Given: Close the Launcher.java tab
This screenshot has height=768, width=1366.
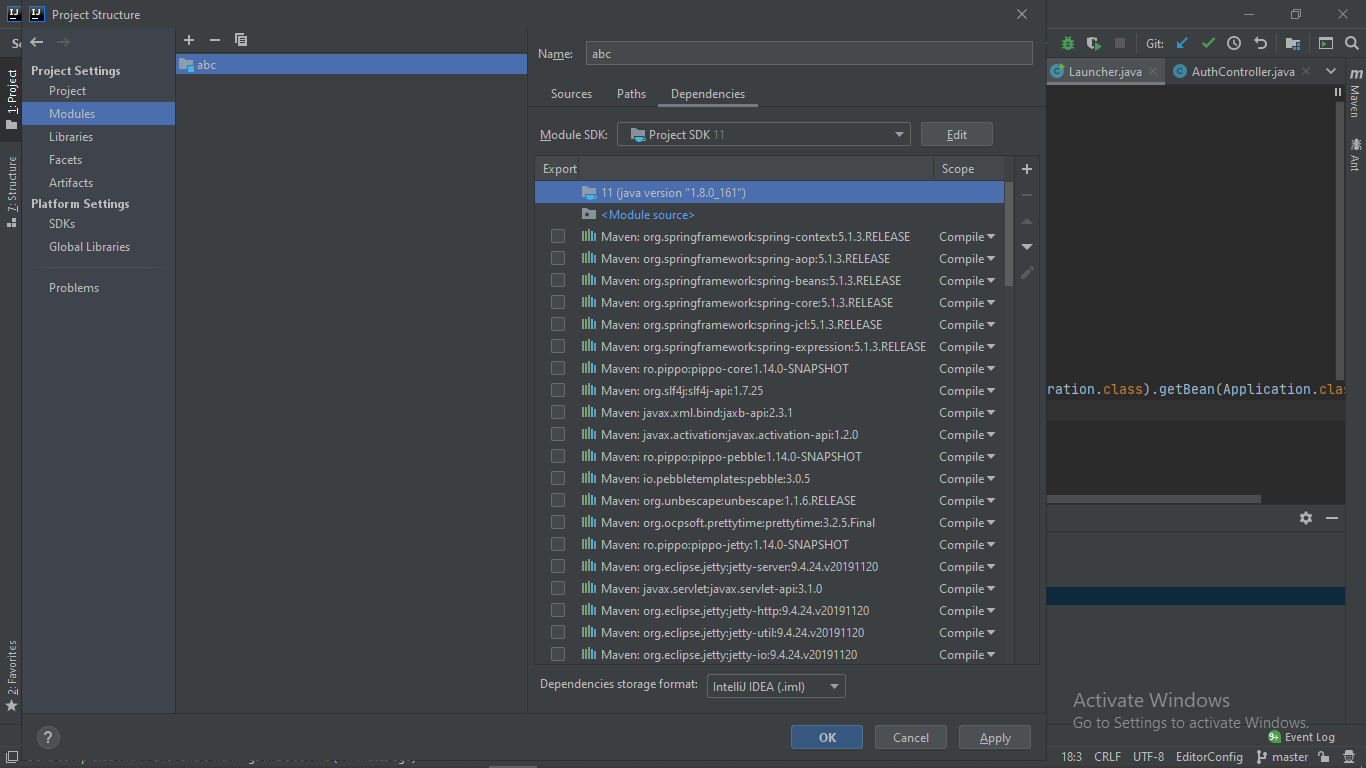Looking at the screenshot, I should (1152, 72).
